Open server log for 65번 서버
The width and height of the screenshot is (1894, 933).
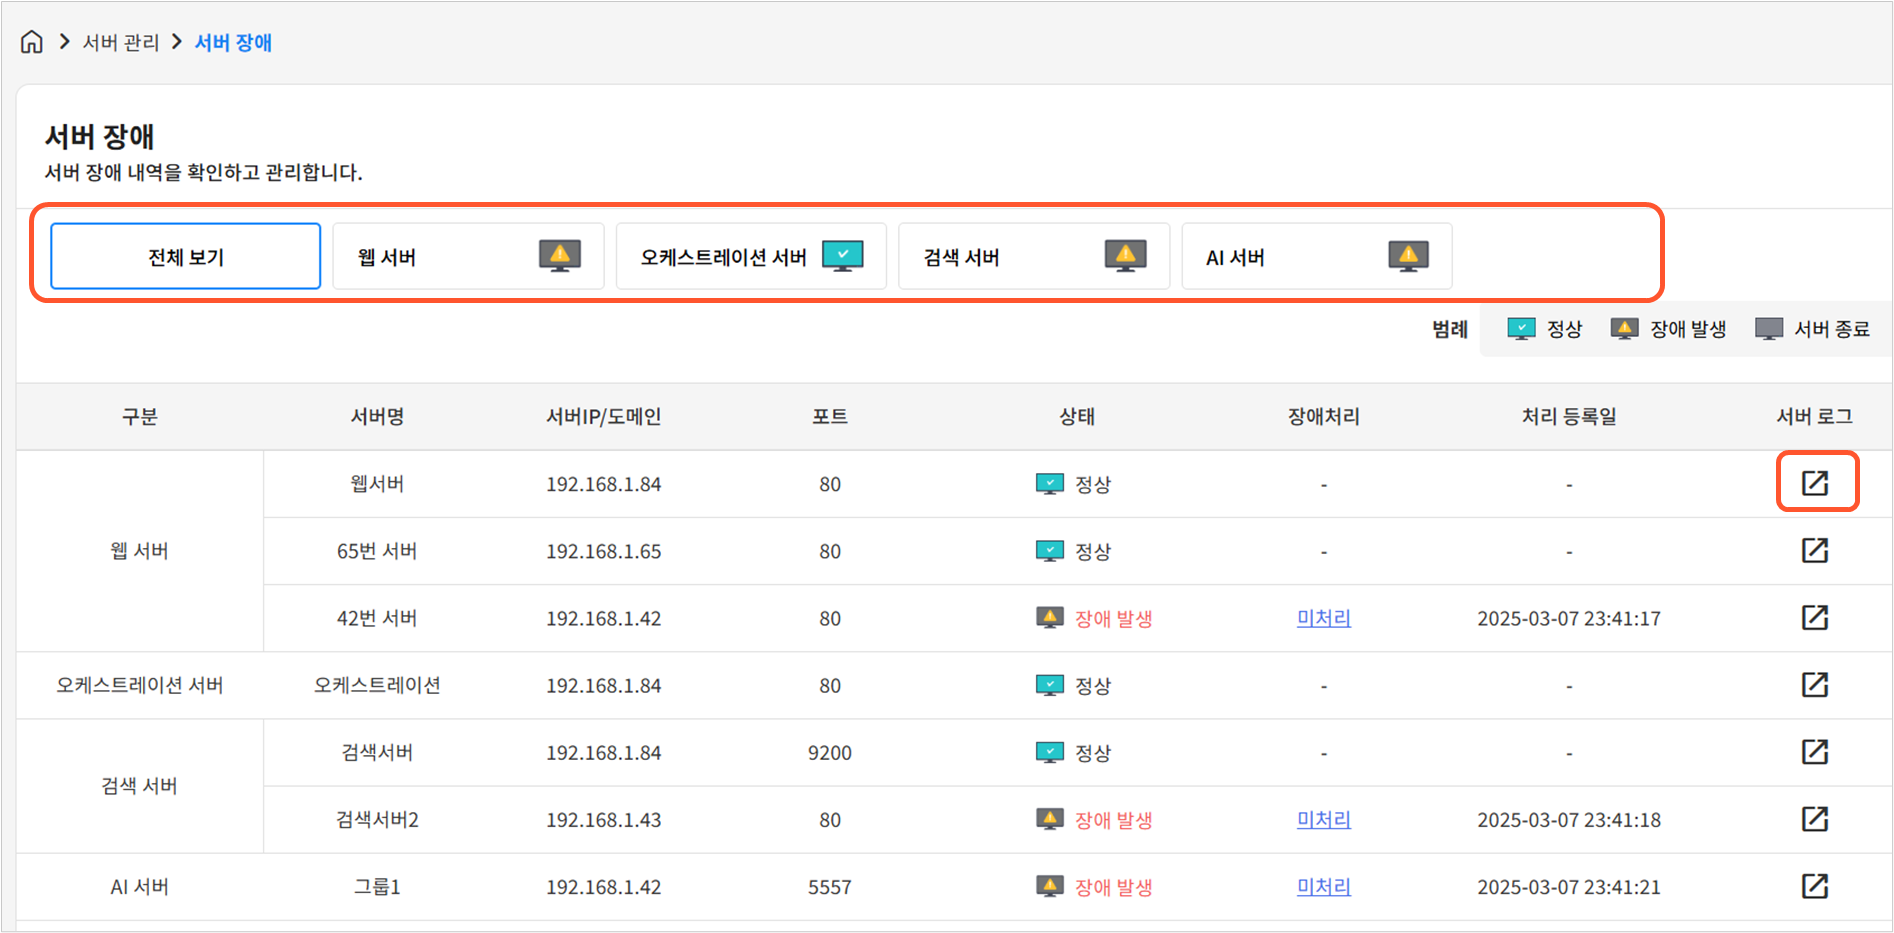(1814, 550)
